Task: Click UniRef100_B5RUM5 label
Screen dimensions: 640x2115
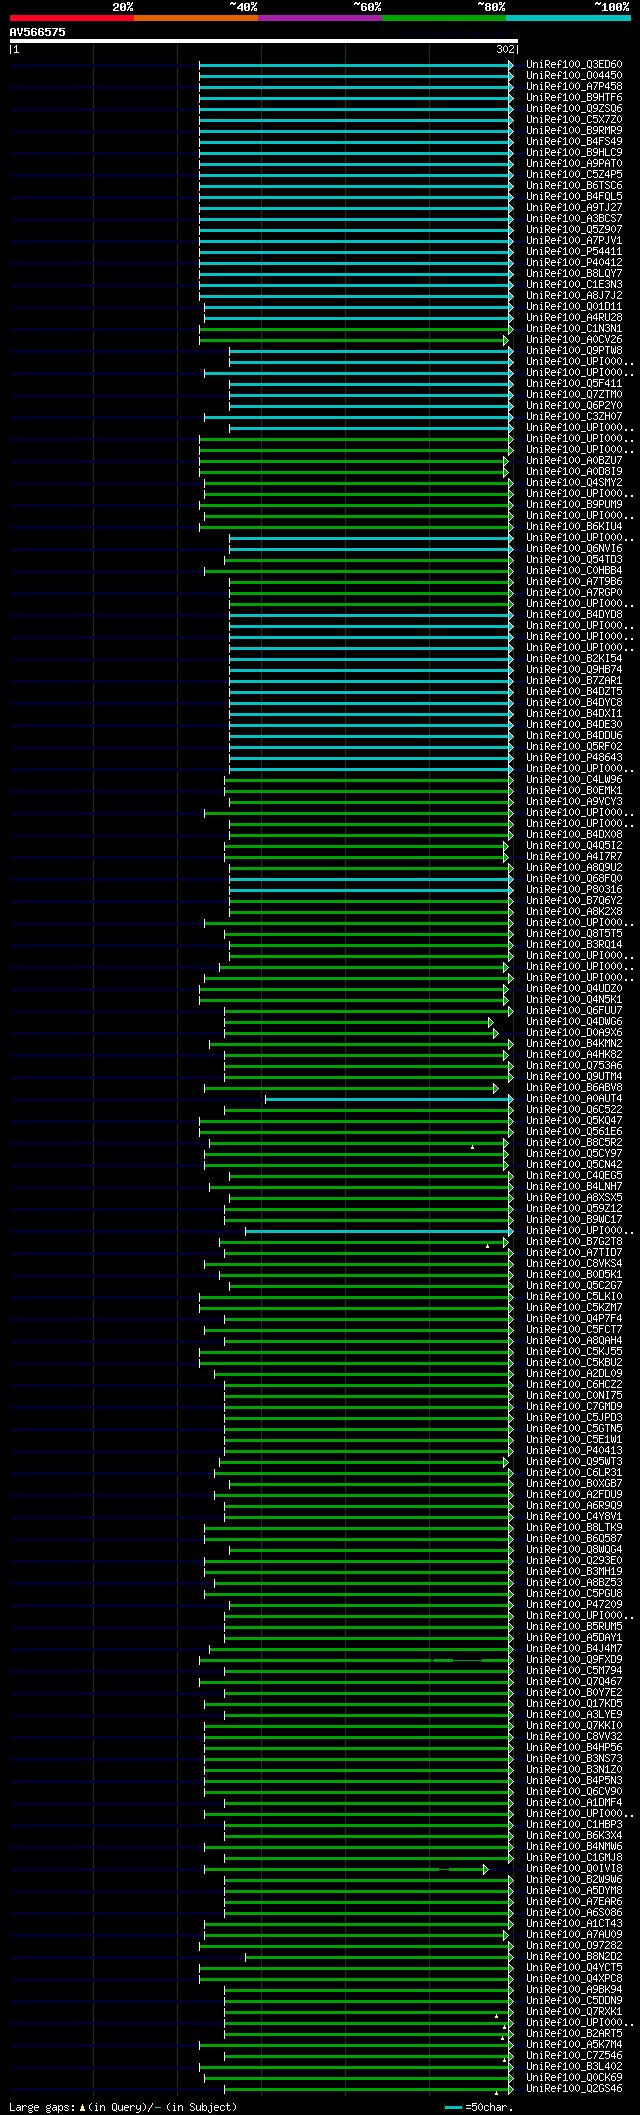Action: tap(574, 1626)
